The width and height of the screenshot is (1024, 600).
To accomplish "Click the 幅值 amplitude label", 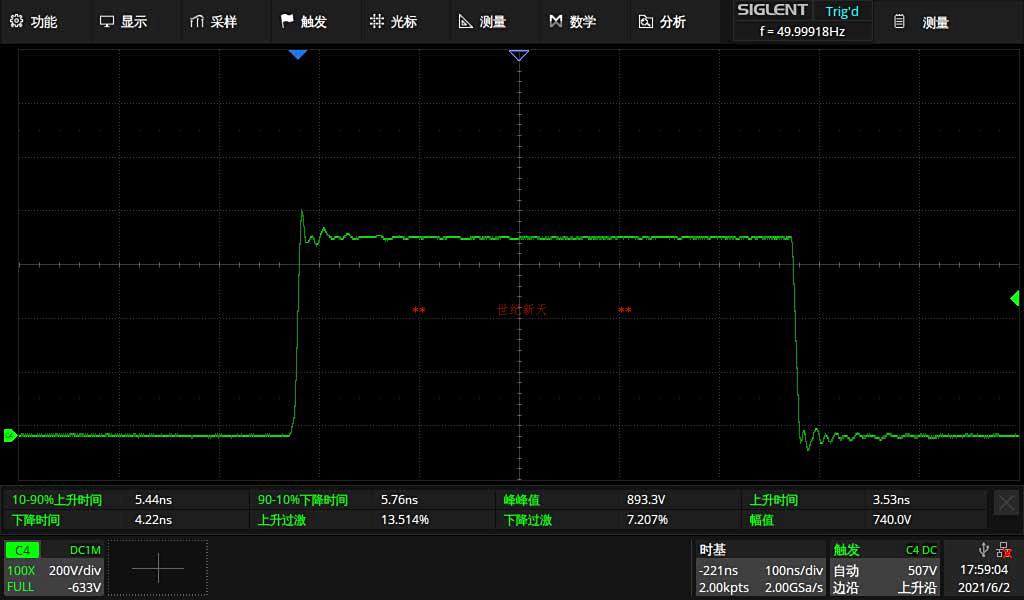I will coord(761,520).
